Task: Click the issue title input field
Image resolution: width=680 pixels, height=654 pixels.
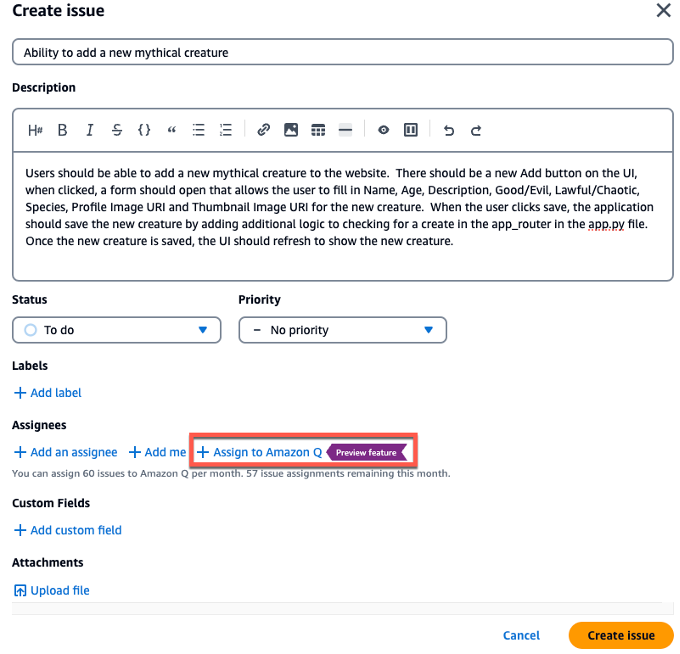Action: tap(343, 52)
